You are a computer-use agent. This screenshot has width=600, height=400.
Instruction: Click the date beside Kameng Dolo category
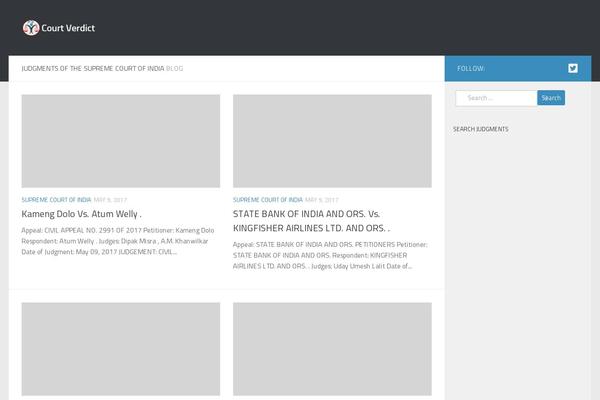[110, 200]
